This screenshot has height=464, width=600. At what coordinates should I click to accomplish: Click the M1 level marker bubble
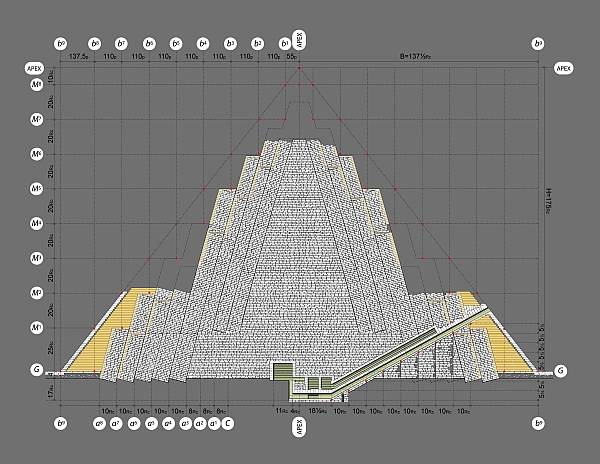point(37,327)
